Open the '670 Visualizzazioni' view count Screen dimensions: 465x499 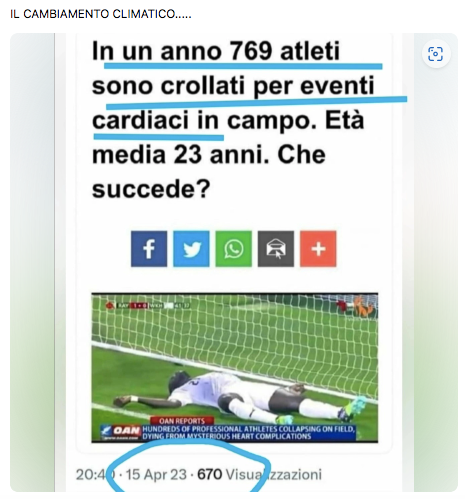(x=260, y=474)
